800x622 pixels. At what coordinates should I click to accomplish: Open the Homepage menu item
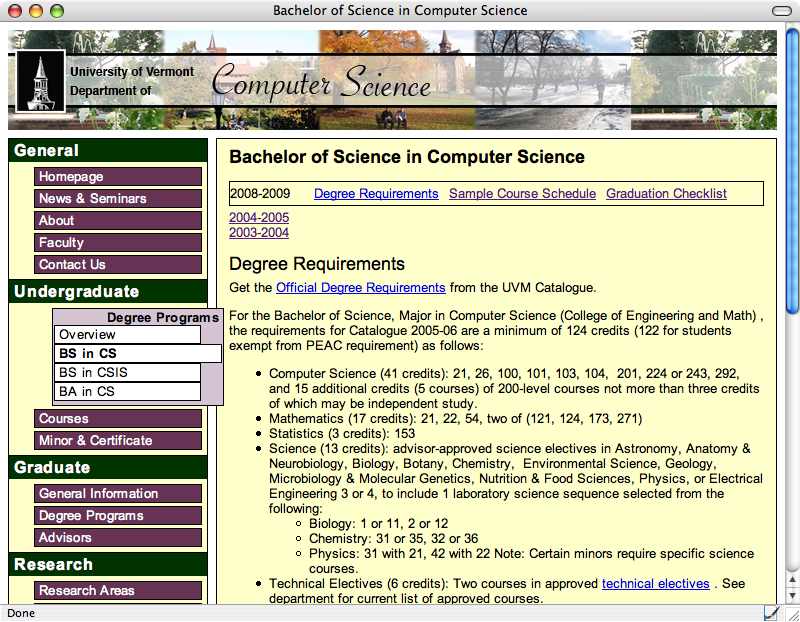click(118, 177)
